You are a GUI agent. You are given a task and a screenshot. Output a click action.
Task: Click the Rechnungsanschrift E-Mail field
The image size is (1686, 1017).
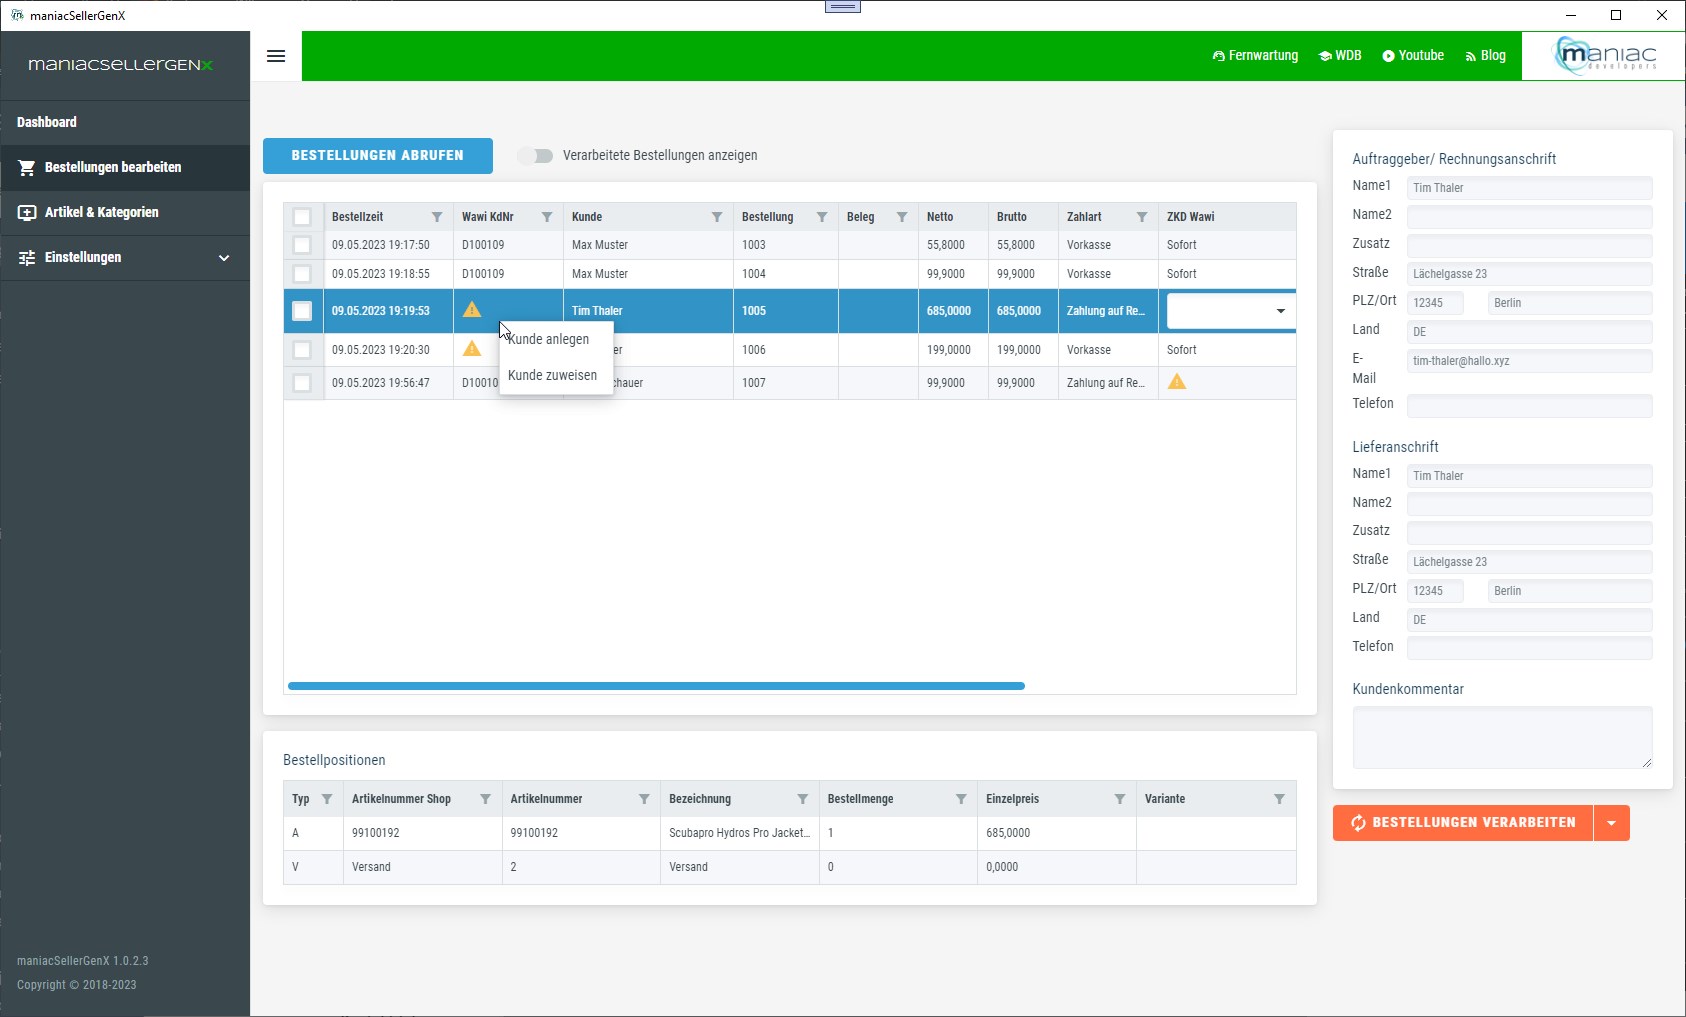point(1529,361)
